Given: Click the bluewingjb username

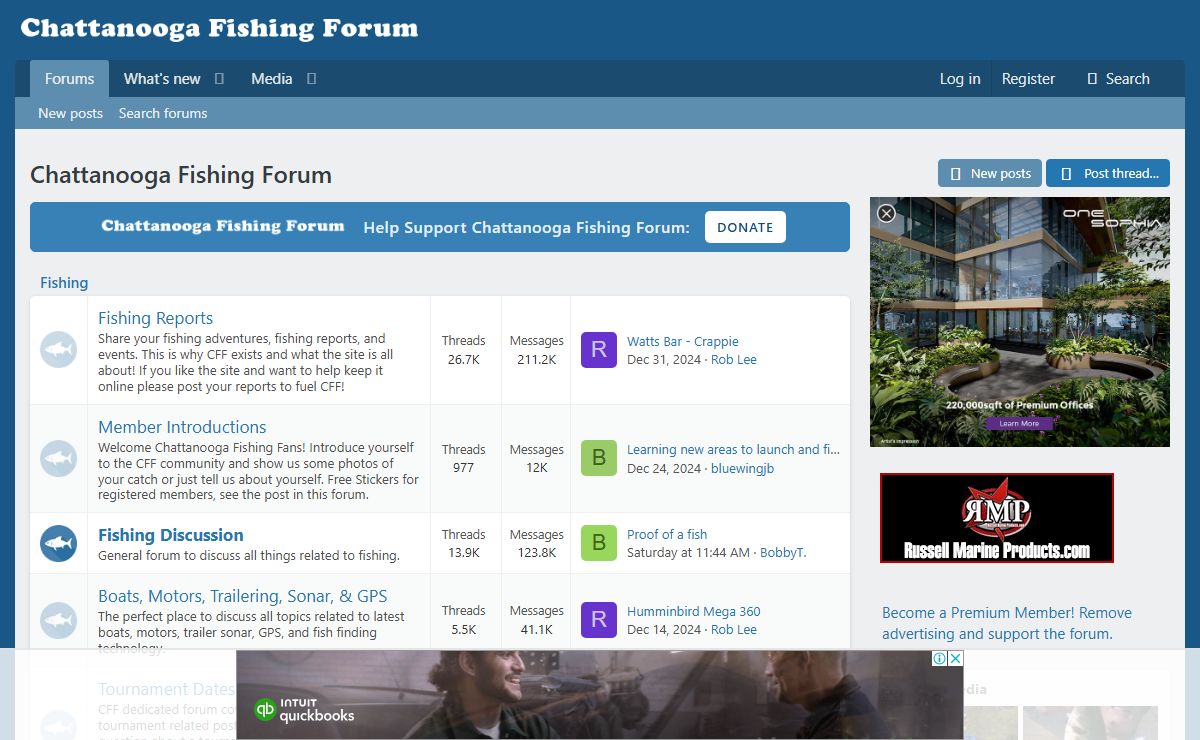Looking at the screenshot, I should pyautogui.click(x=742, y=468).
